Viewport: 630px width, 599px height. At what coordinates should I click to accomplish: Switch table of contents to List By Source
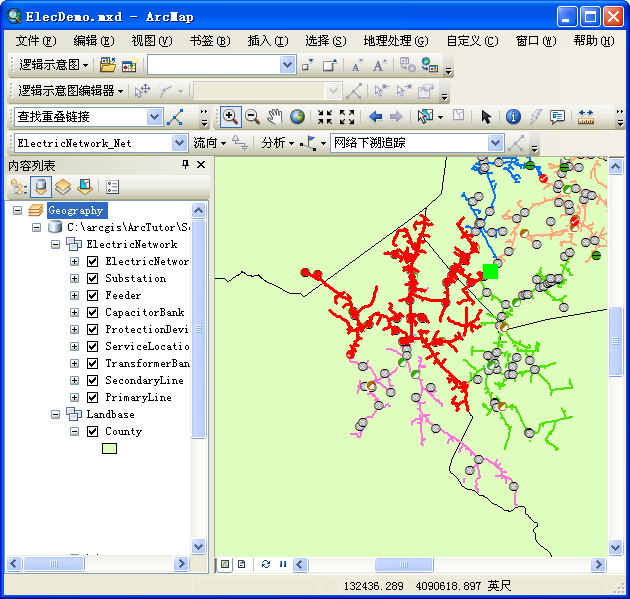[41, 186]
